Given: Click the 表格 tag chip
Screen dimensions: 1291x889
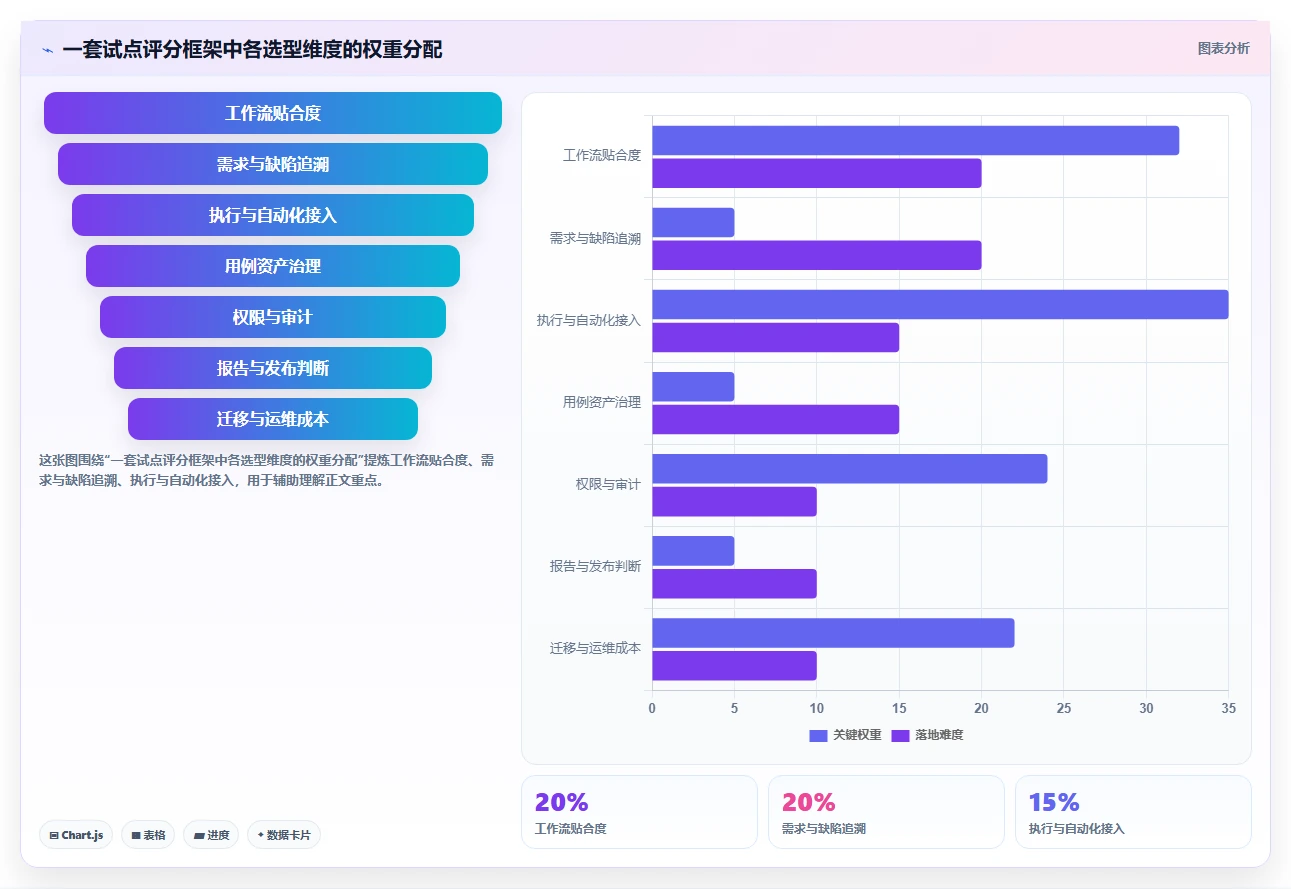Looking at the screenshot, I should 148,835.
